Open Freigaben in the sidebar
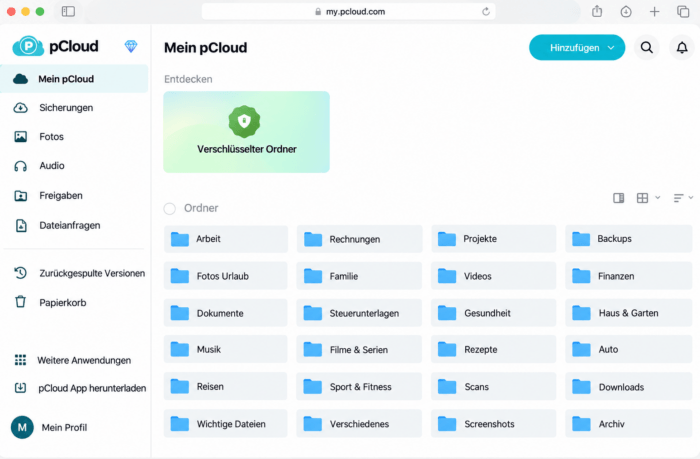Image resolution: width=700 pixels, height=459 pixels. (x=61, y=196)
